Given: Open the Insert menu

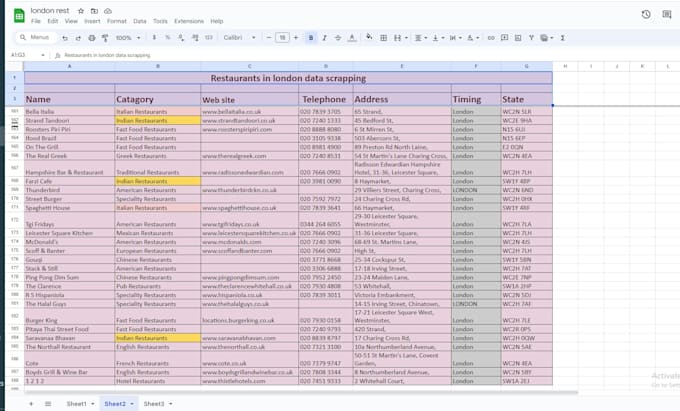Looking at the screenshot, I should coord(92,21).
